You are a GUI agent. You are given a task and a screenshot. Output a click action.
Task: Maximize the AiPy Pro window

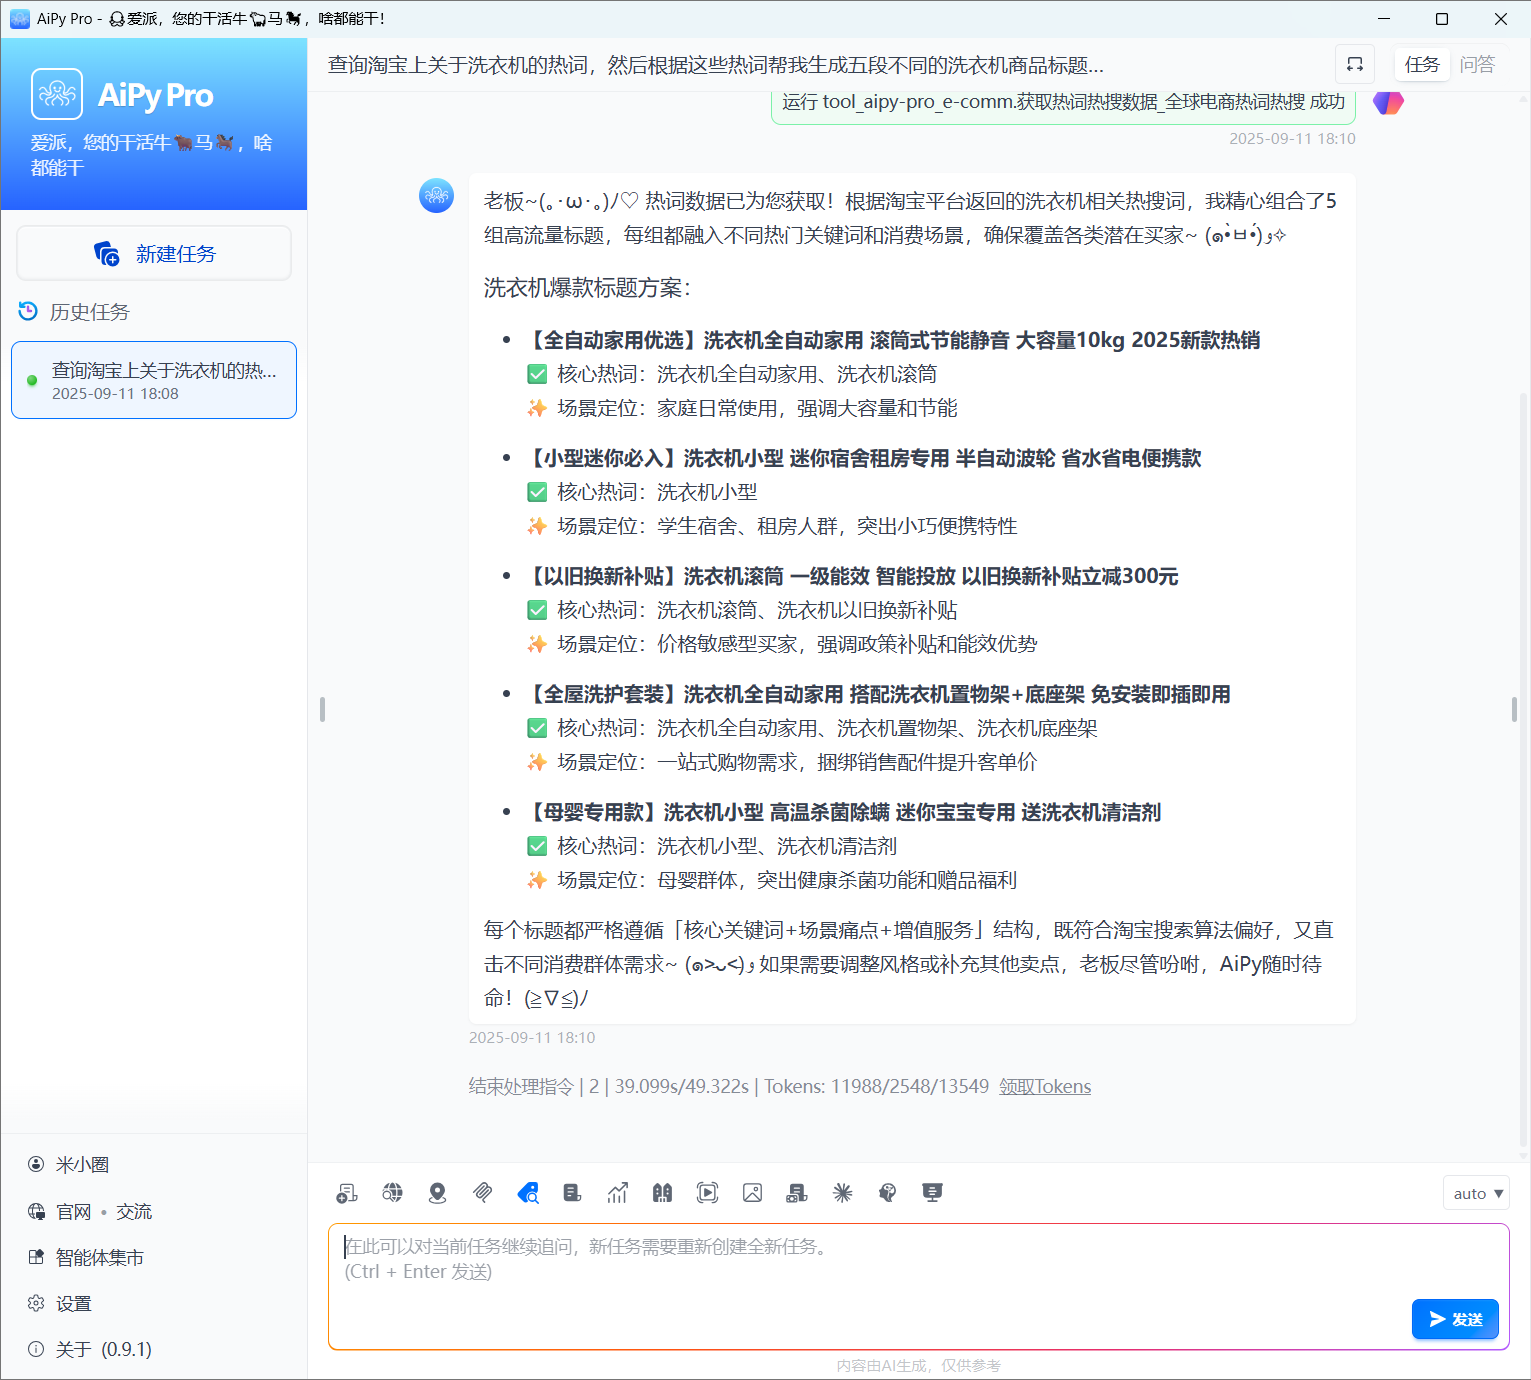click(1442, 19)
